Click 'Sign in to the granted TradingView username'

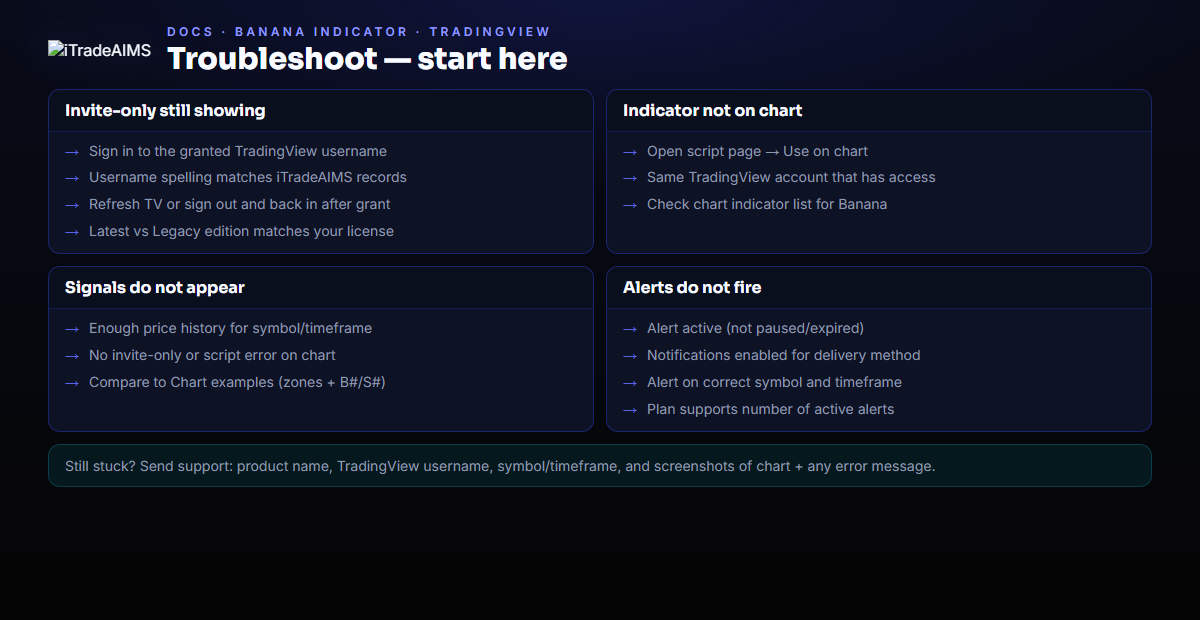238,151
